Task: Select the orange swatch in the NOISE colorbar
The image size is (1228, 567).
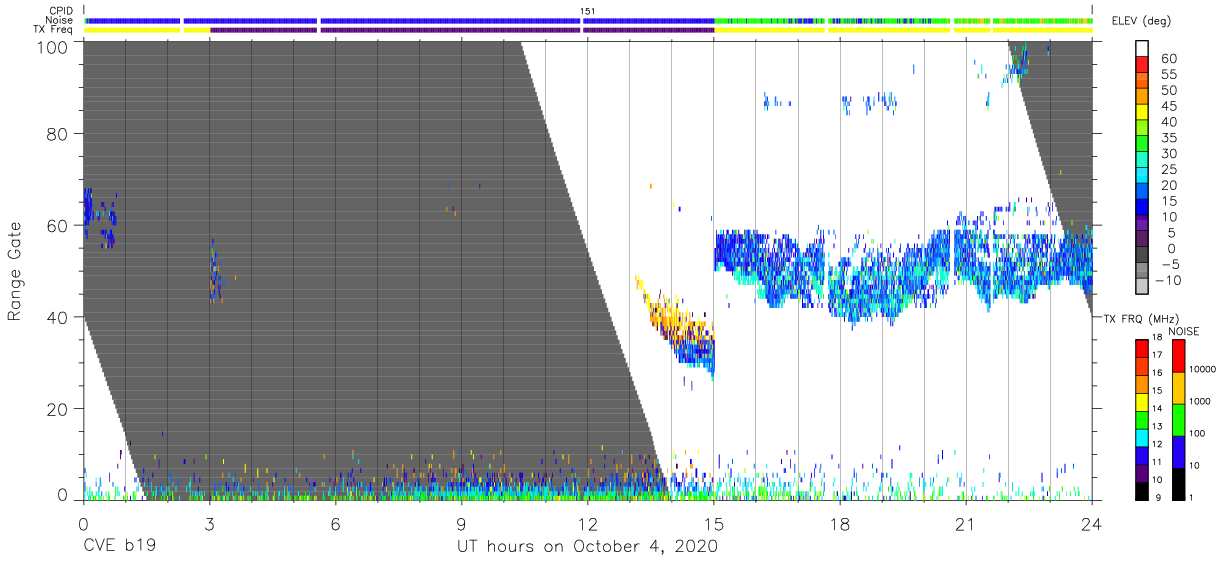Action: 1178,387
